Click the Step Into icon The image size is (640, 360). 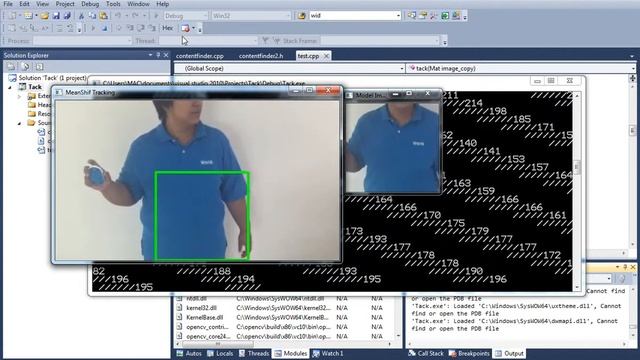pyautogui.click(x=130, y=28)
